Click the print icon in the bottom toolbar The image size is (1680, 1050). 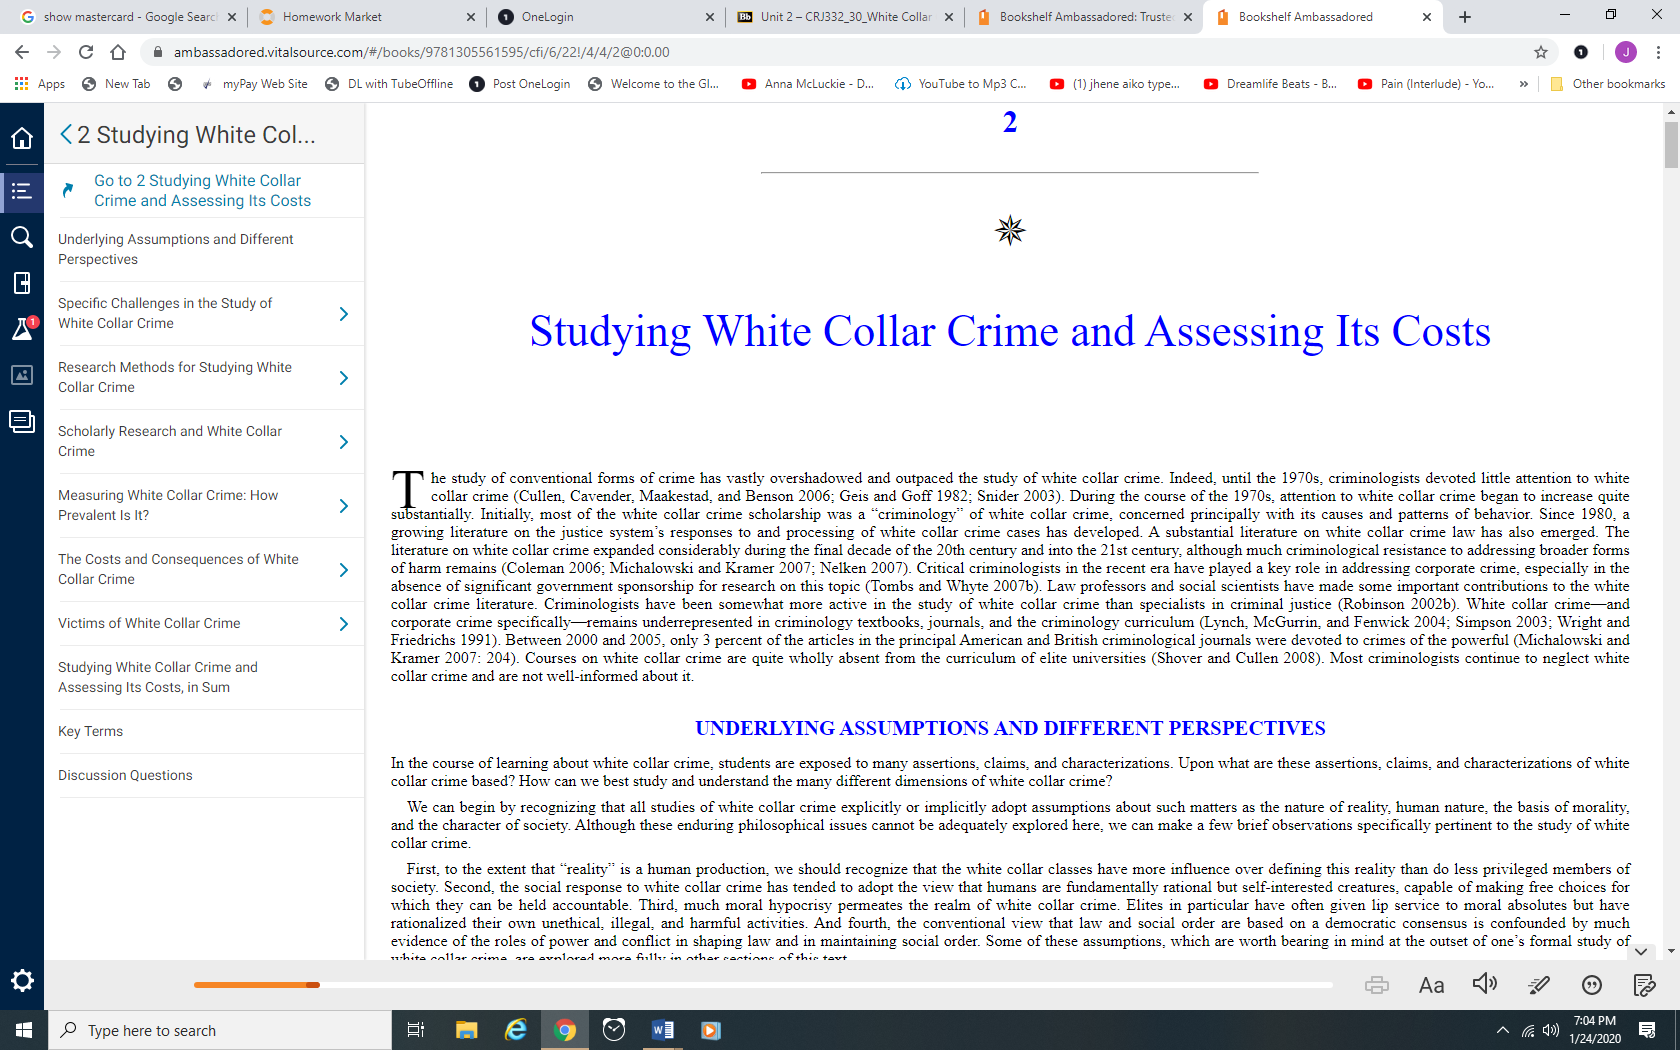[1377, 985]
